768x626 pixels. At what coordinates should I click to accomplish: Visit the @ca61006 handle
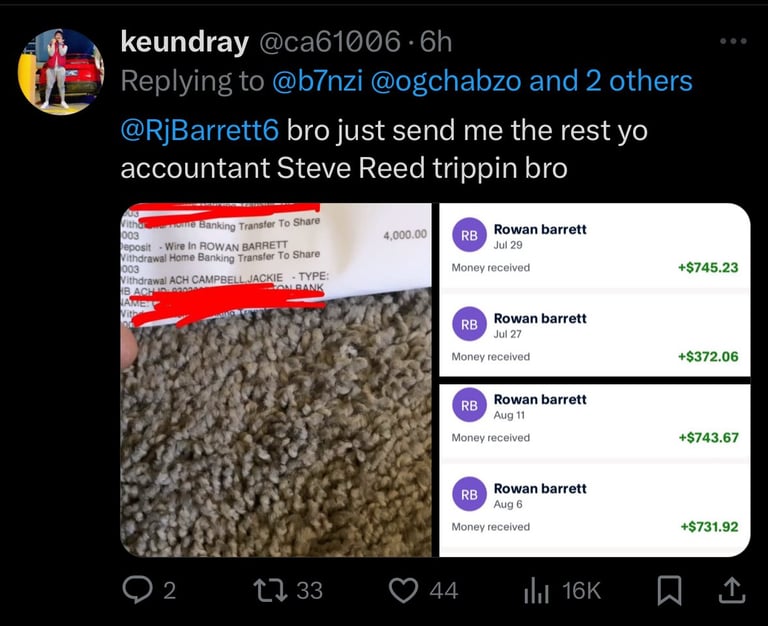coord(329,42)
